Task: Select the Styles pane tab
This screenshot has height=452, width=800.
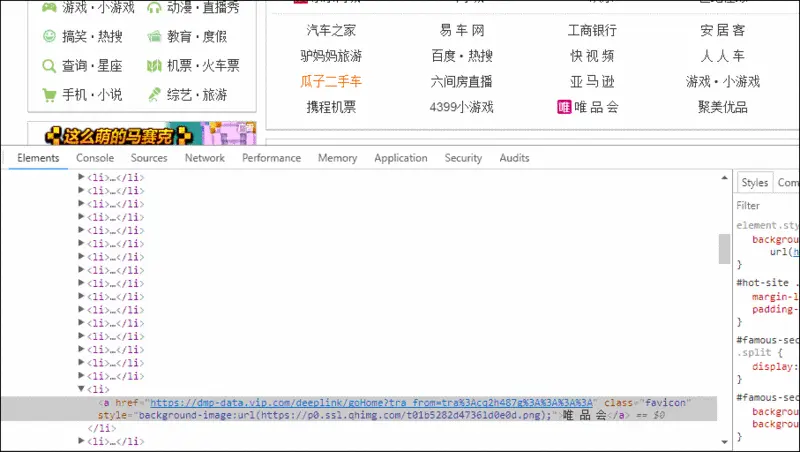Action: point(755,183)
